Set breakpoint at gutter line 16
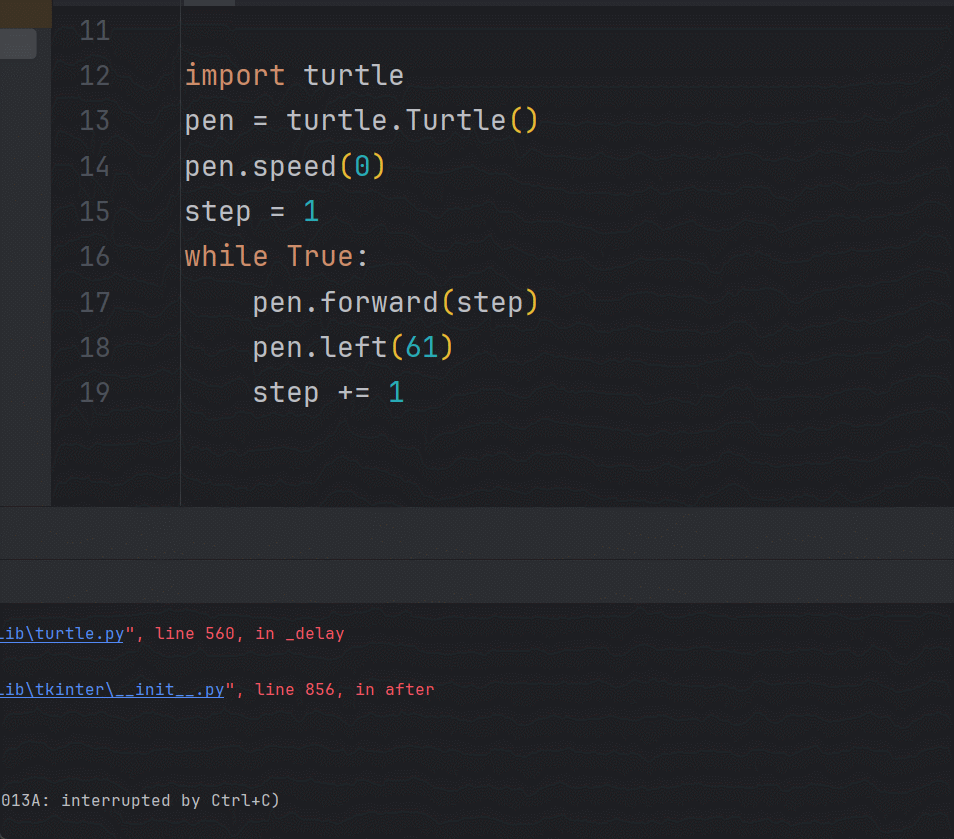This screenshot has height=839, width=954. pos(94,256)
